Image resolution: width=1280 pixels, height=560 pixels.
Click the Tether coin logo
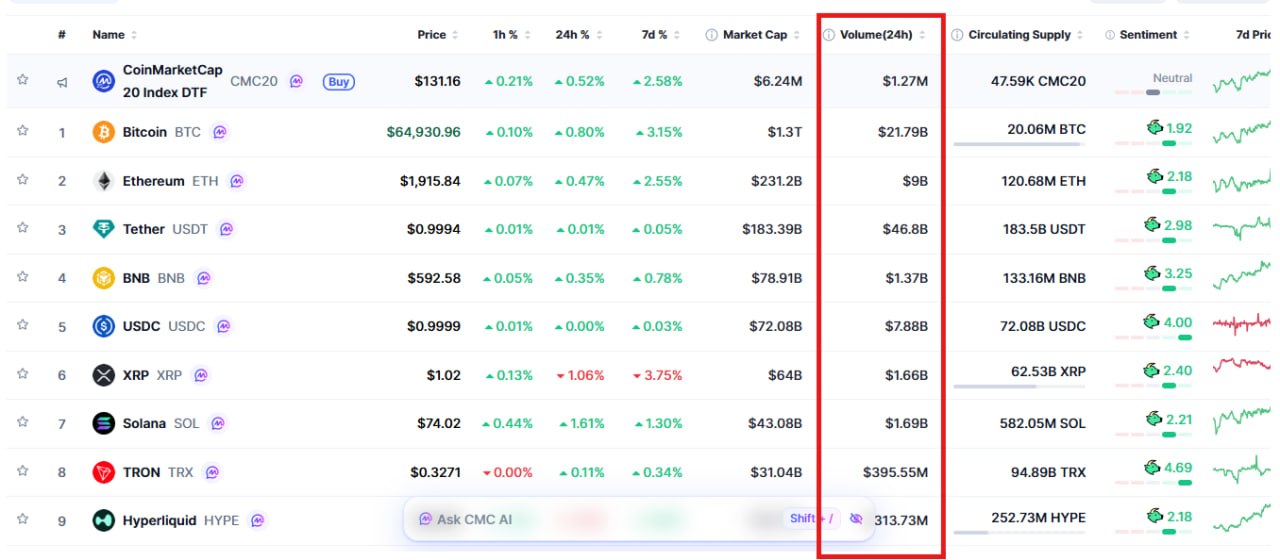pos(104,229)
